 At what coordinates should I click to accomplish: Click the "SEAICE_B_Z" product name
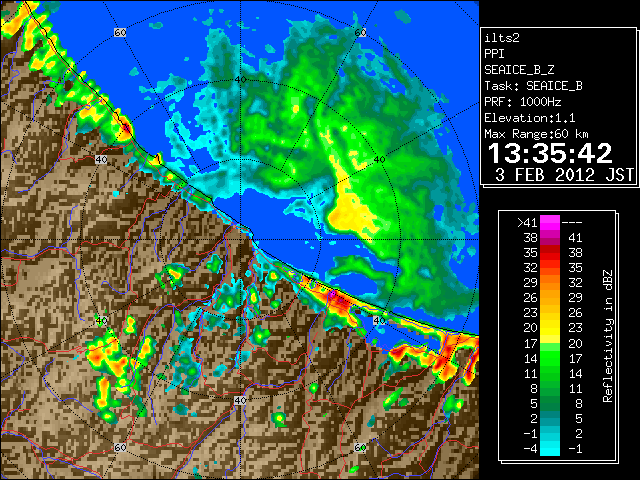519,70
